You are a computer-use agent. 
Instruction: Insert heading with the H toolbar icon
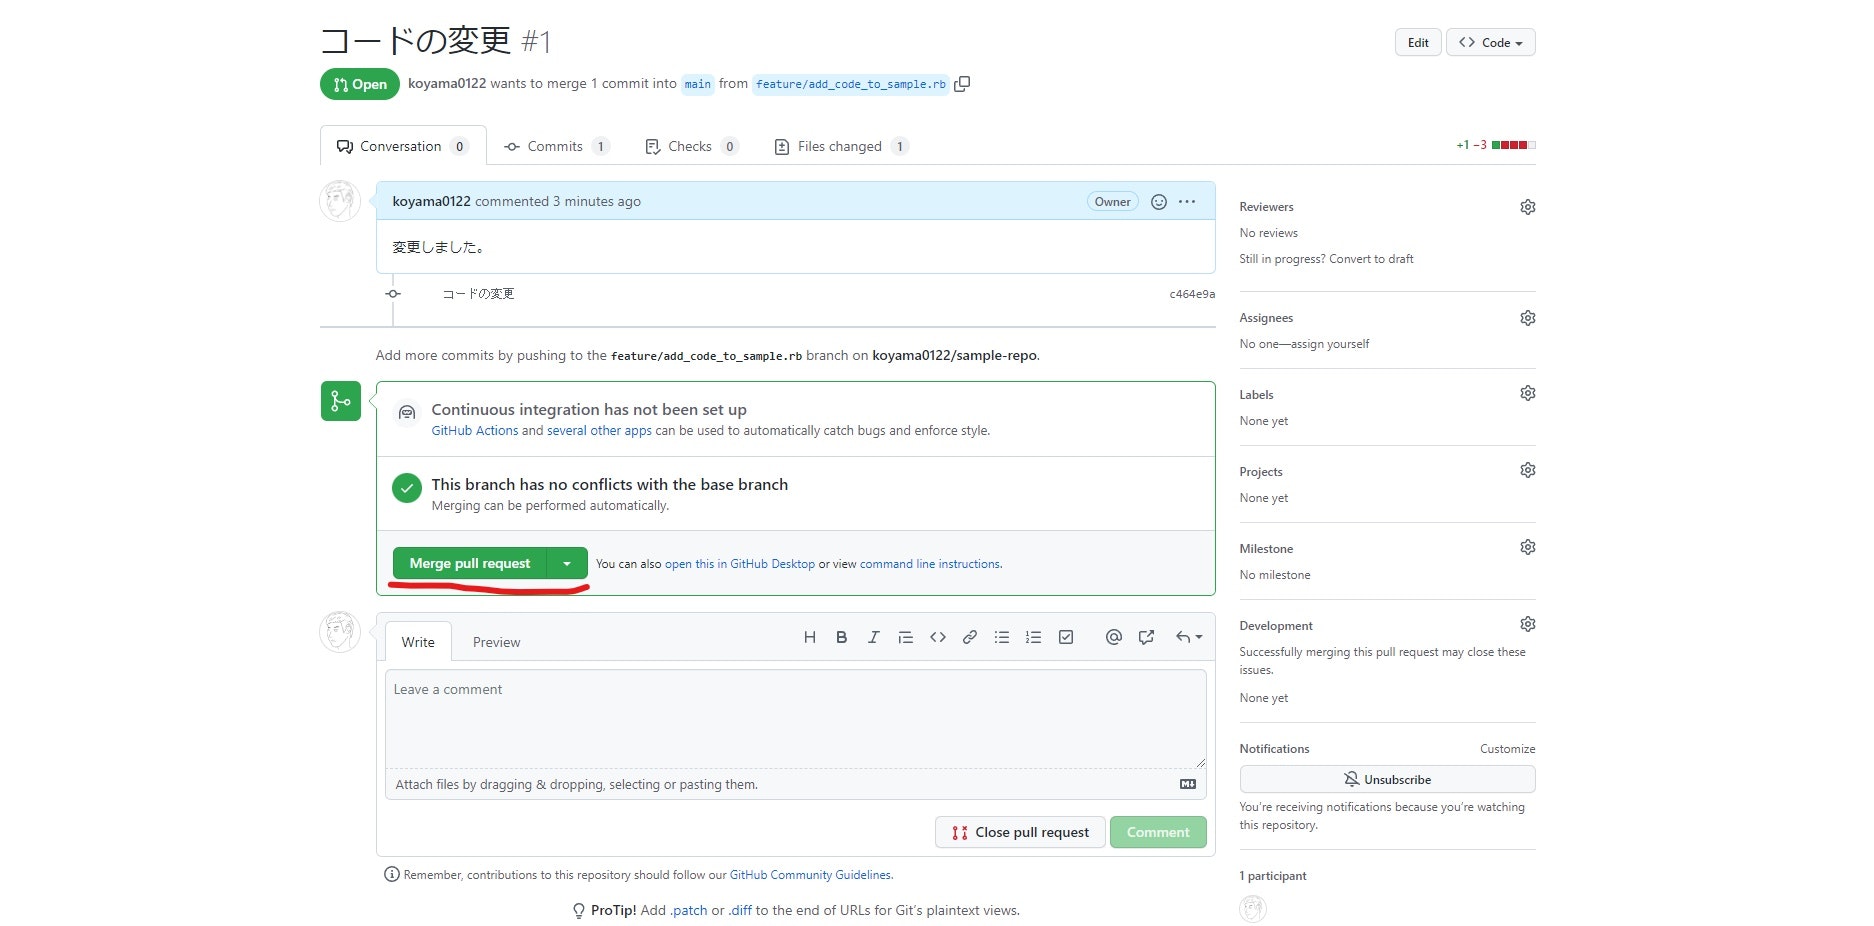tap(810, 637)
